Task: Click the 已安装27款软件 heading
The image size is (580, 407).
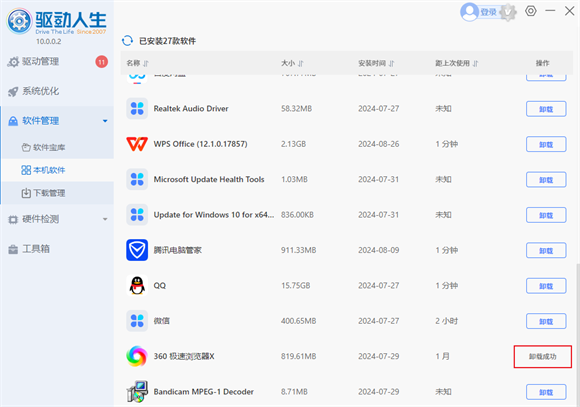Action: click(x=167, y=41)
